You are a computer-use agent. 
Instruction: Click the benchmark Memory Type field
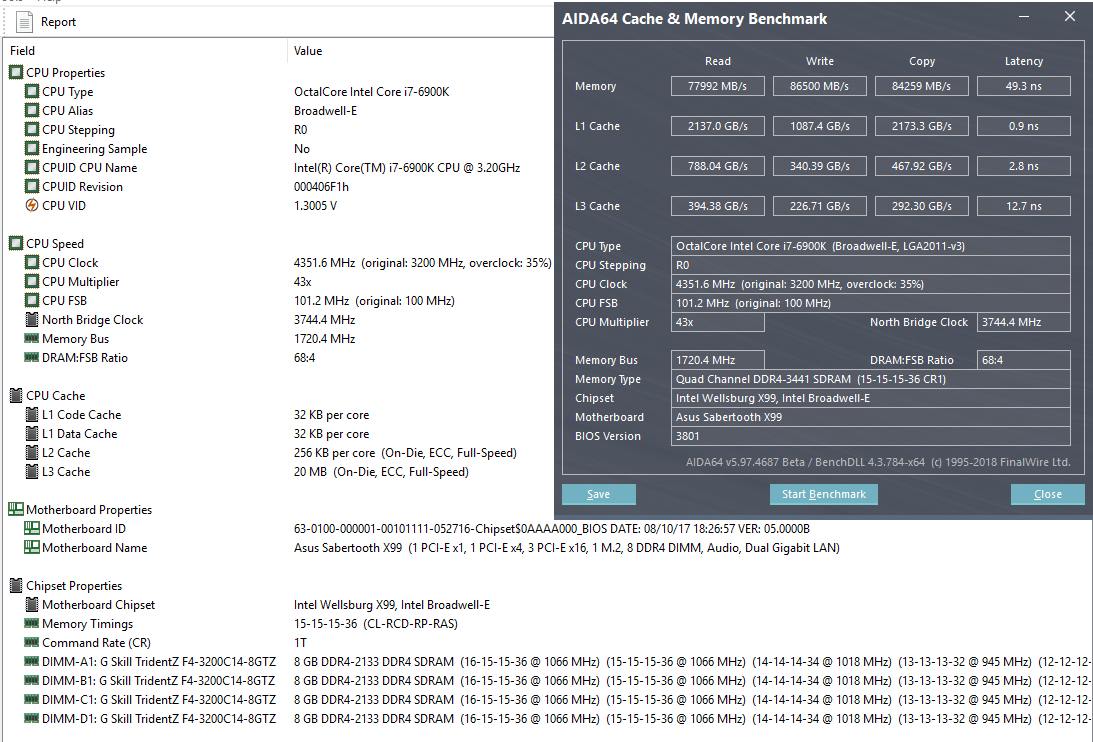(871, 379)
